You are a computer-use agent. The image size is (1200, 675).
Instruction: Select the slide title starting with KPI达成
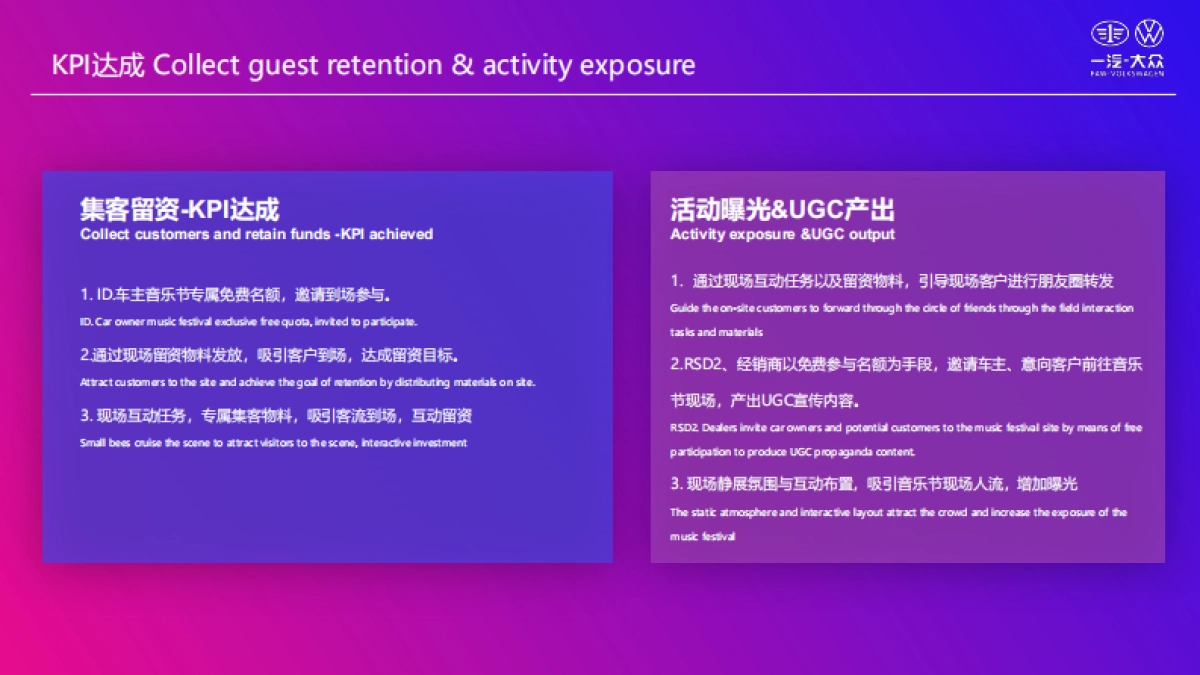tap(373, 65)
